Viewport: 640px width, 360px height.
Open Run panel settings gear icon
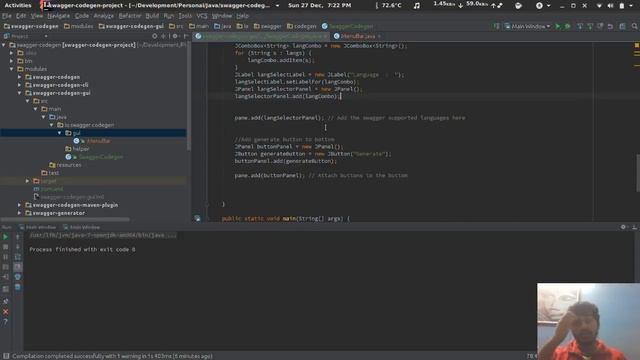click(x=623, y=227)
